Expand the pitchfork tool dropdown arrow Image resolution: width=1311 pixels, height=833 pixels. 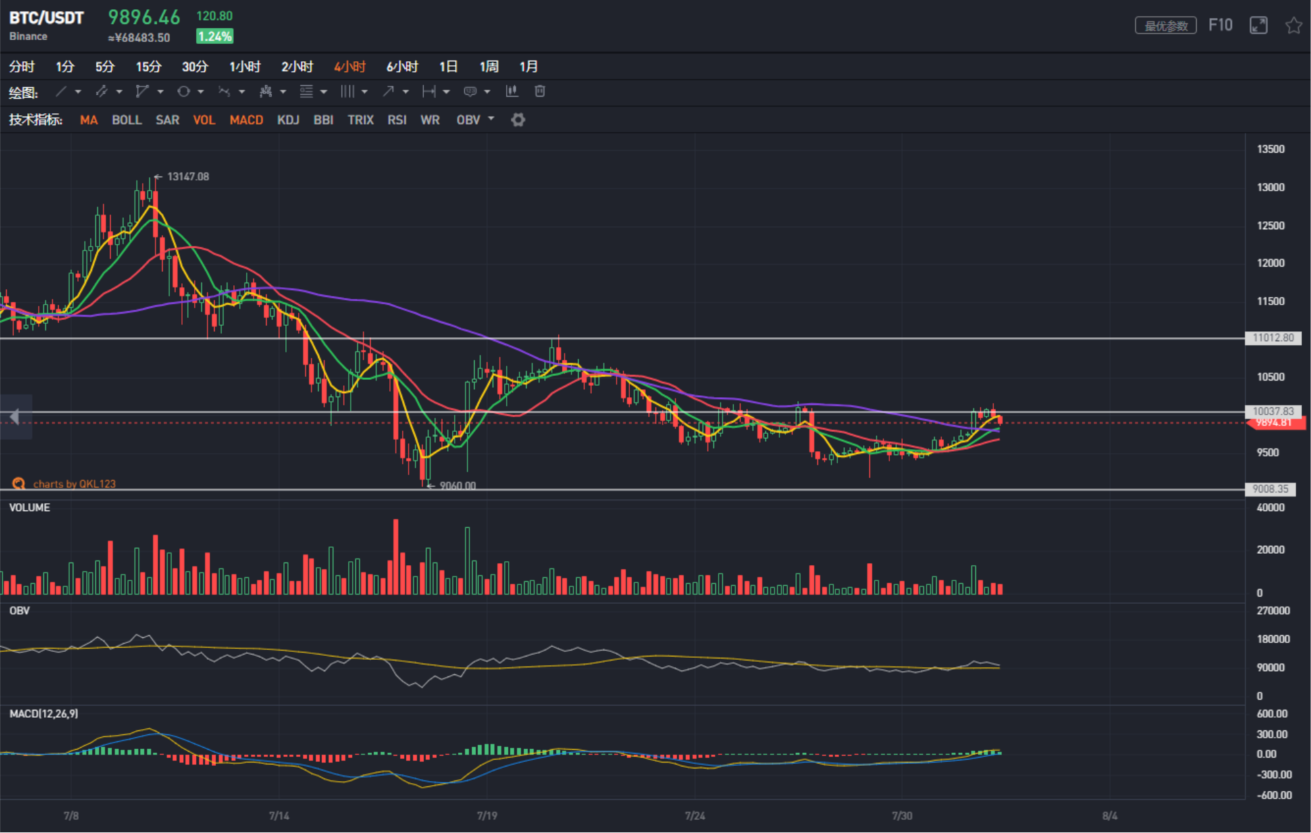pyautogui.click(x=283, y=92)
